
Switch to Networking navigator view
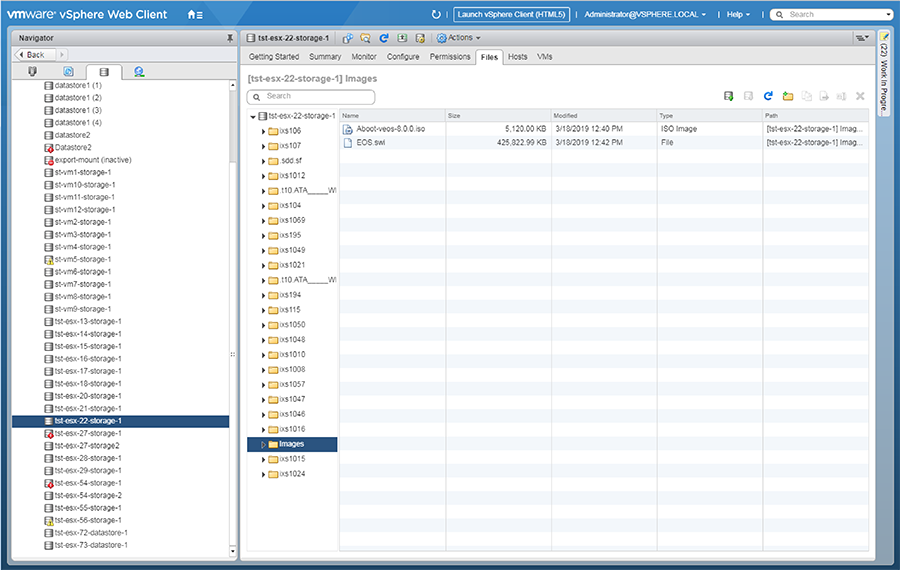pos(139,71)
